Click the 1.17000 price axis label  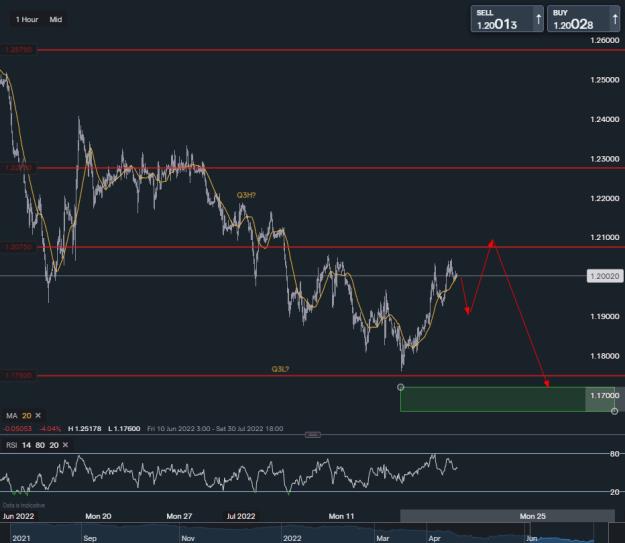pyautogui.click(x=605, y=395)
